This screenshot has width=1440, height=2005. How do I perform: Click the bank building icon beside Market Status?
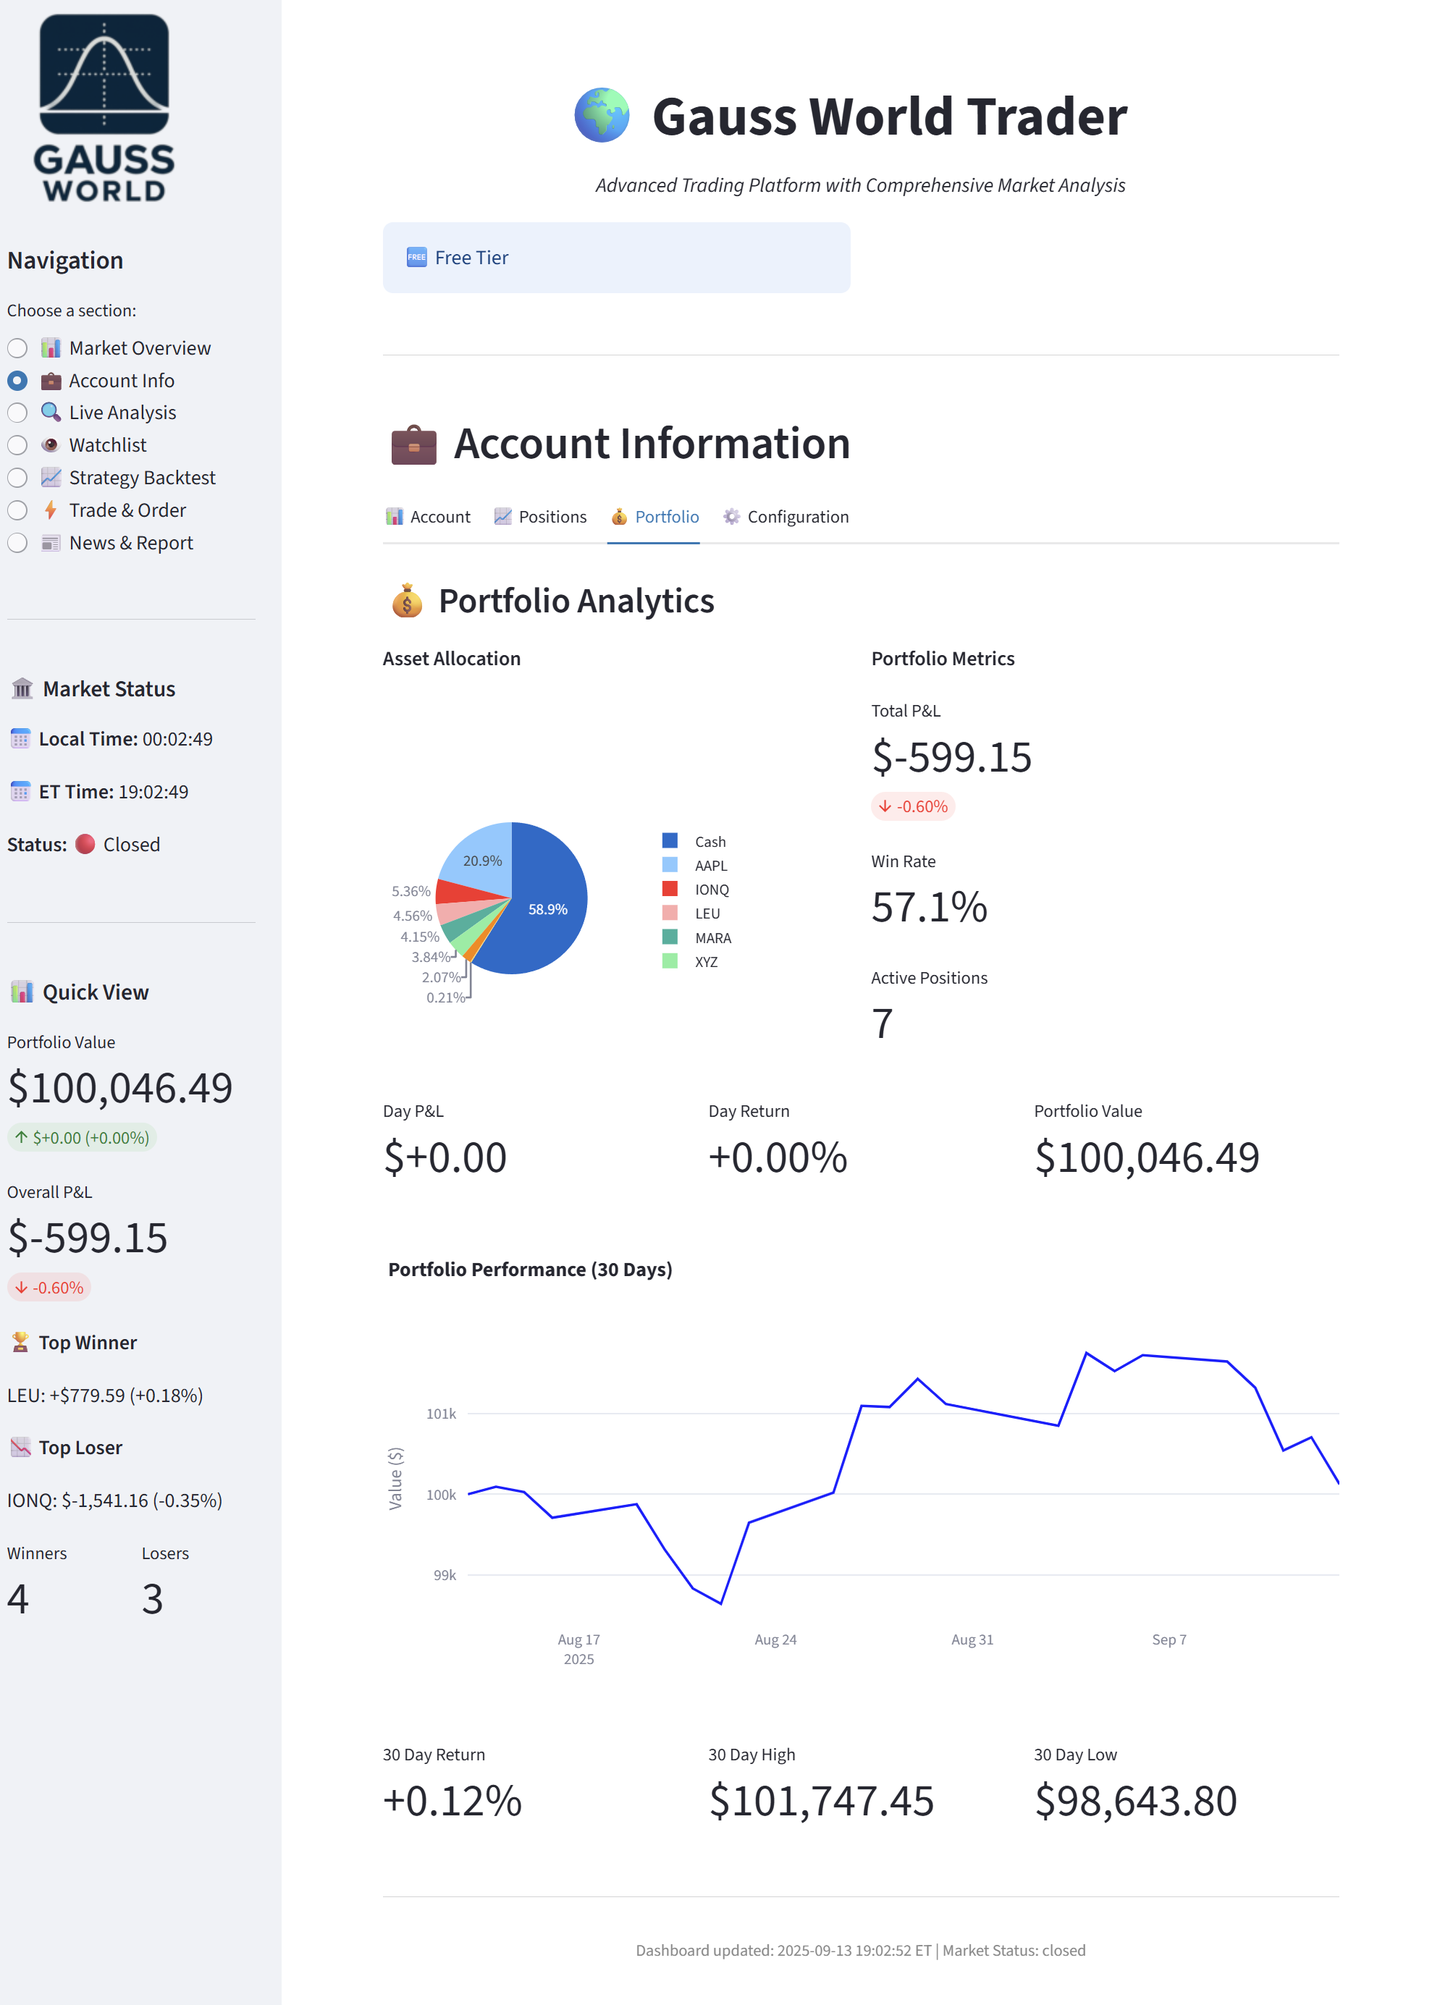22,689
